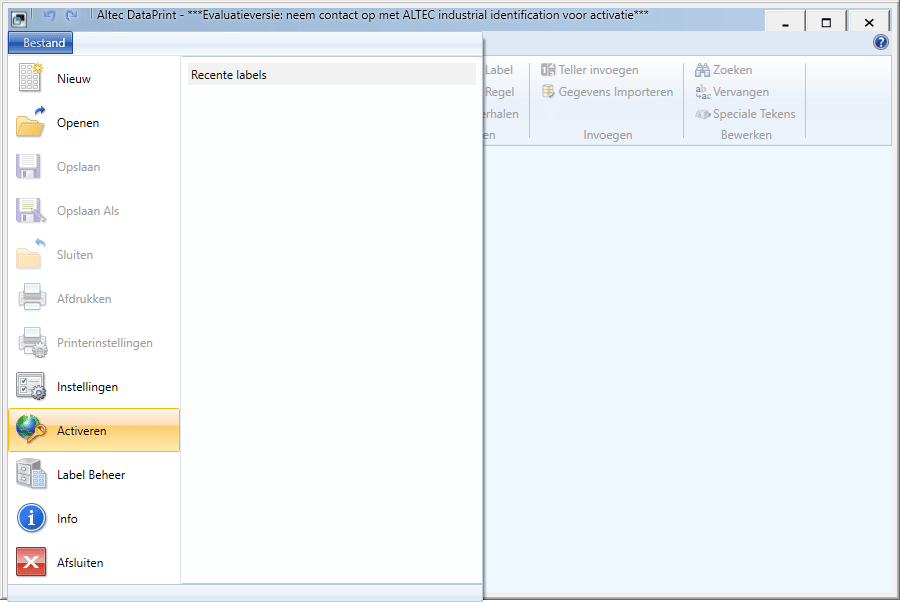900x602 pixels.
Task: Close the Altec DataPrint window
Action: point(868,22)
